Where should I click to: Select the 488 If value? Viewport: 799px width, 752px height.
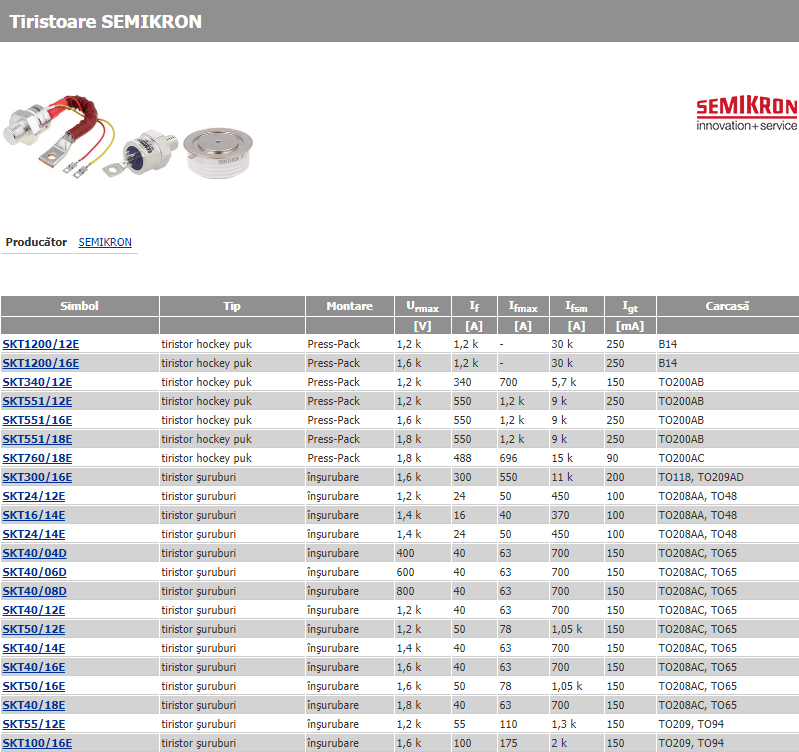(x=462, y=458)
